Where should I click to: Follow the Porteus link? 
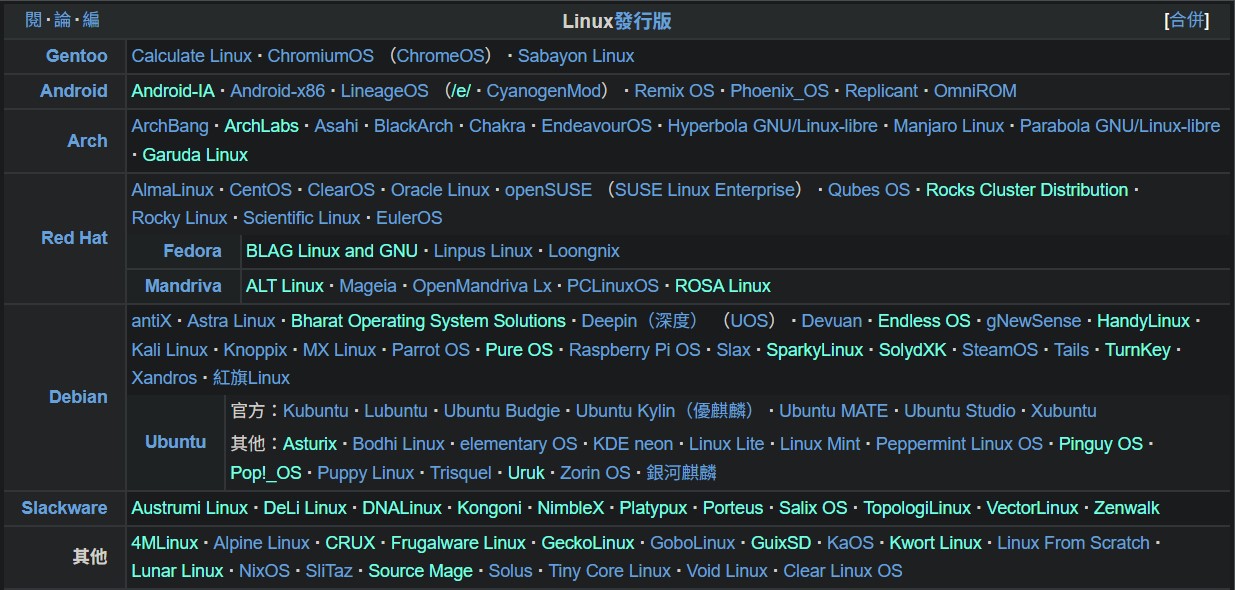click(x=733, y=508)
